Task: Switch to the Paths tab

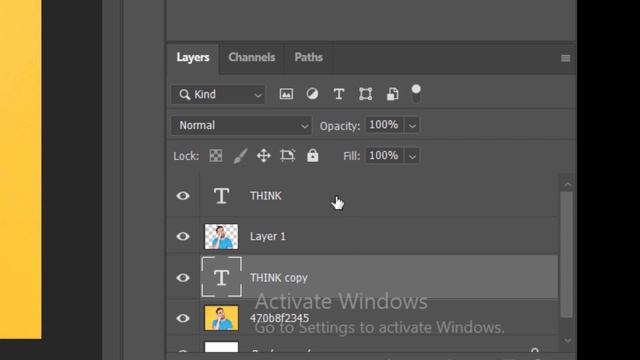Action: (309, 58)
